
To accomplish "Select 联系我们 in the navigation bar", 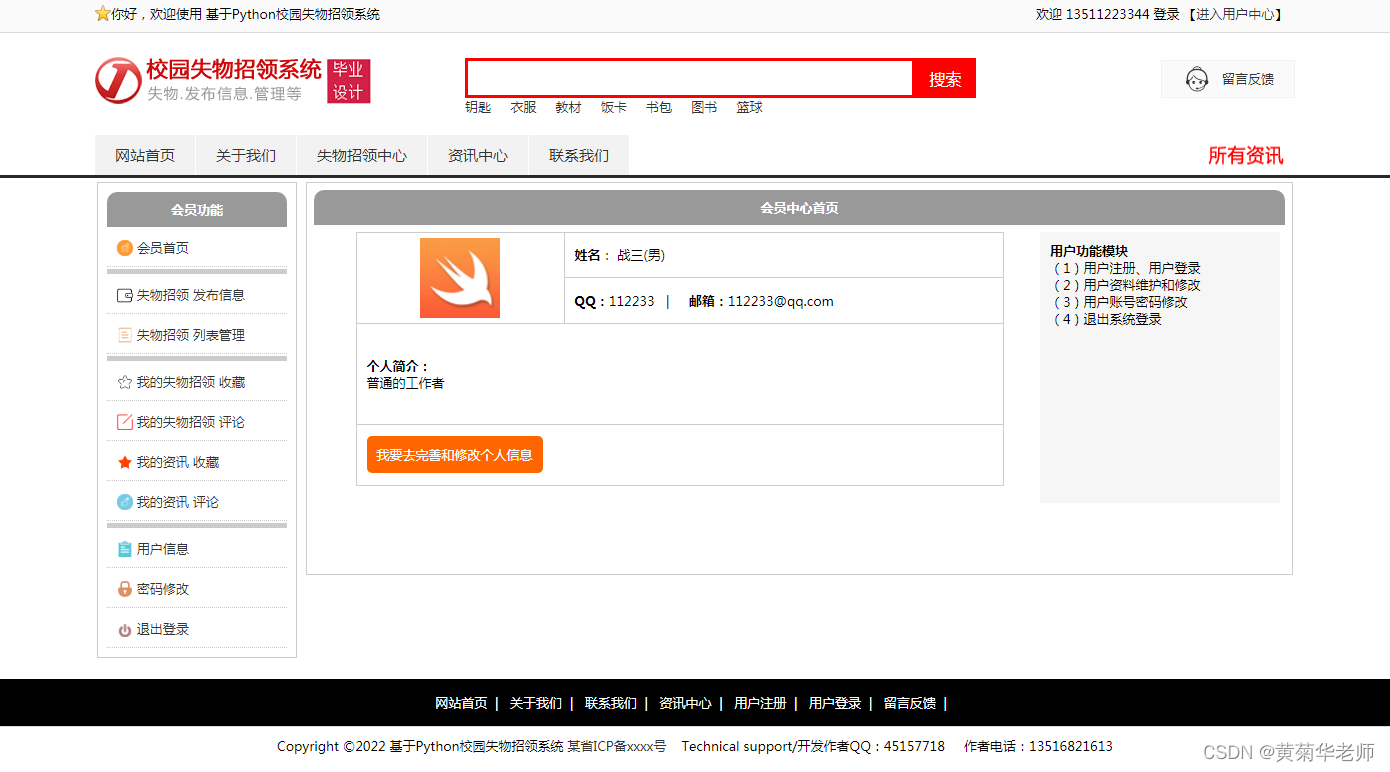I will click(578, 155).
